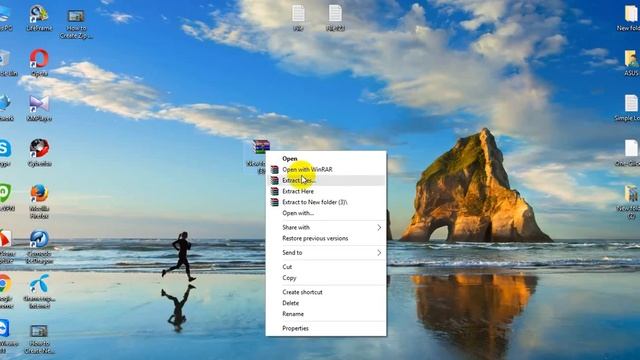Choose Rename in the context menu
Viewport: 640px width, 360px height.
click(293, 314)
